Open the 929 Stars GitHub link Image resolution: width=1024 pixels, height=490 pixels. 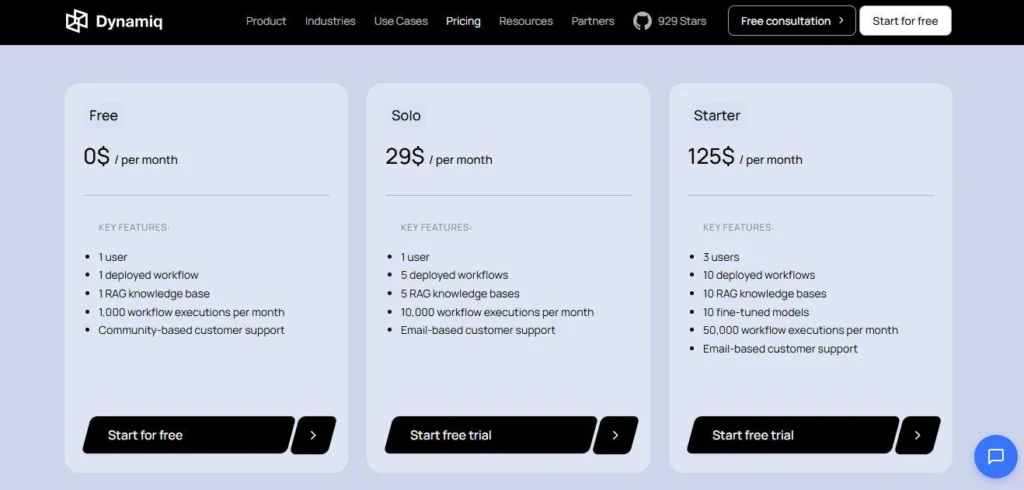coord(682,21)
